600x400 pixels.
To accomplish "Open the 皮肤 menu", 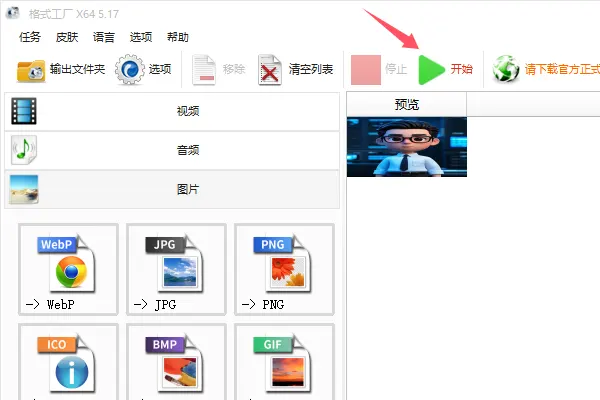I will coord(67,37).
